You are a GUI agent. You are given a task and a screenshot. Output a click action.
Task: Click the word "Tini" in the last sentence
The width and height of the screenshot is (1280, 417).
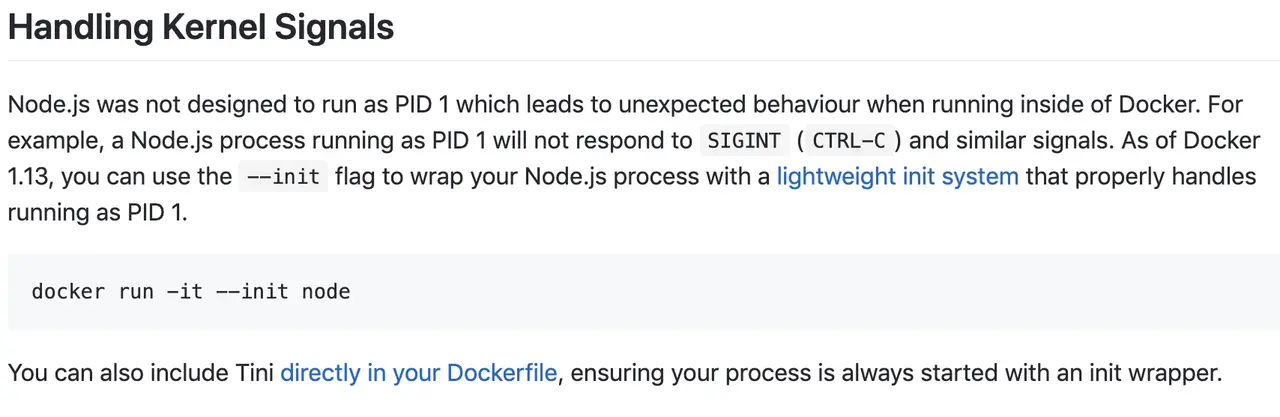(x=255, y=374)
